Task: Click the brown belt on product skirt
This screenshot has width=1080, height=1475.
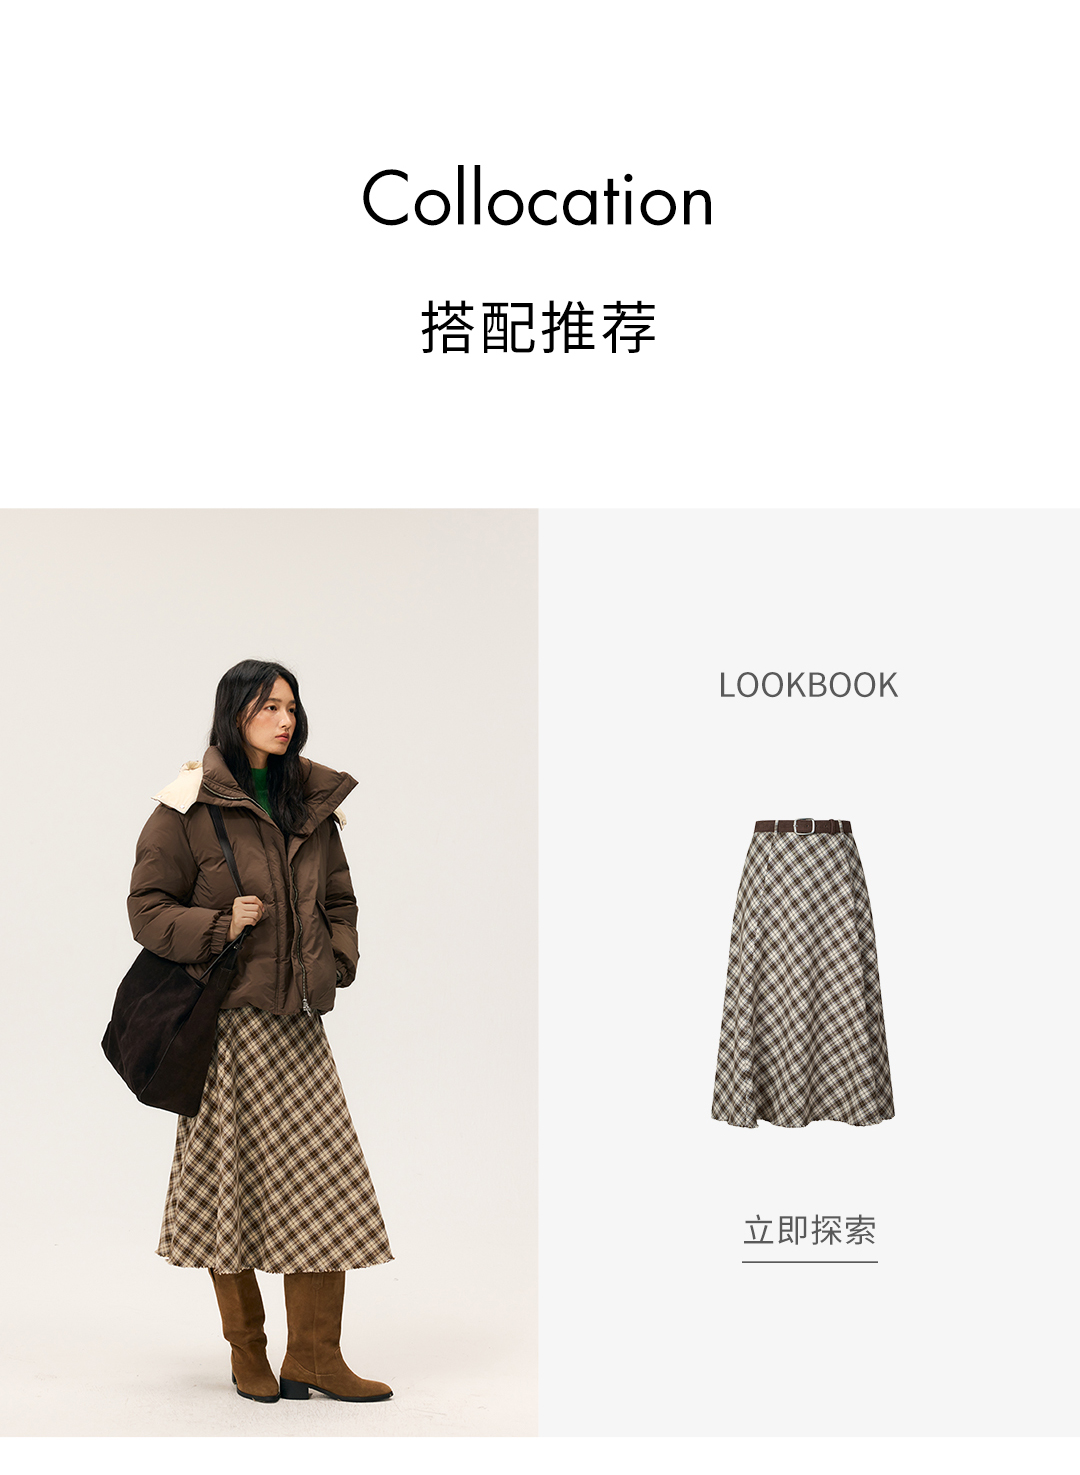Action: [x=803, y=826]
